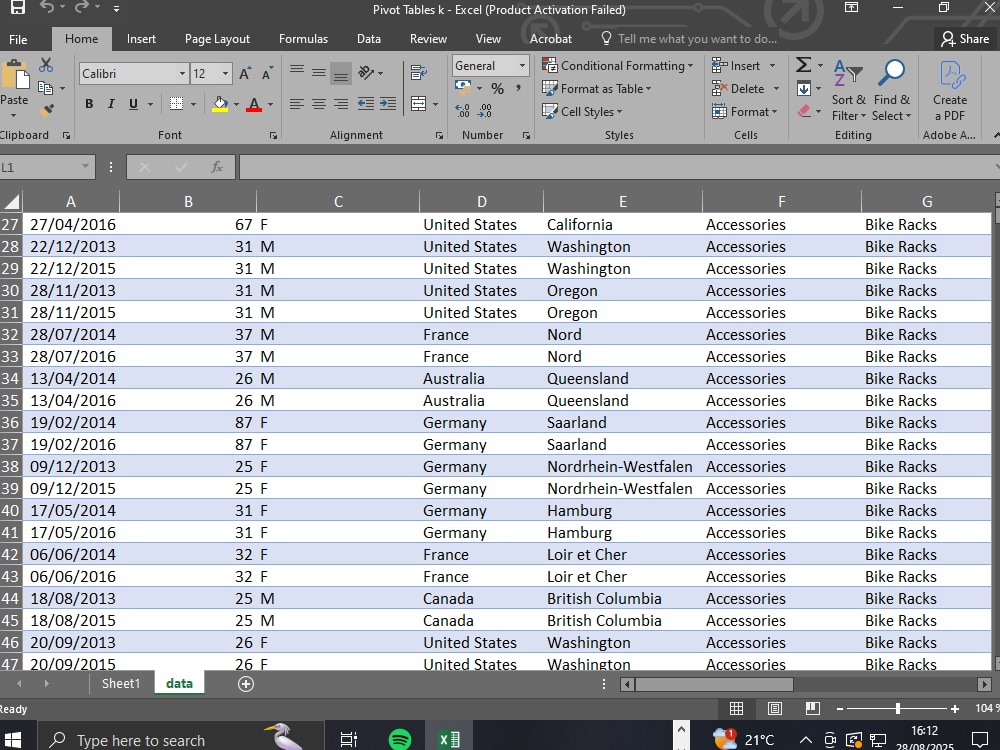Switch to the Page Layout tab

click(x=217, y=39)
